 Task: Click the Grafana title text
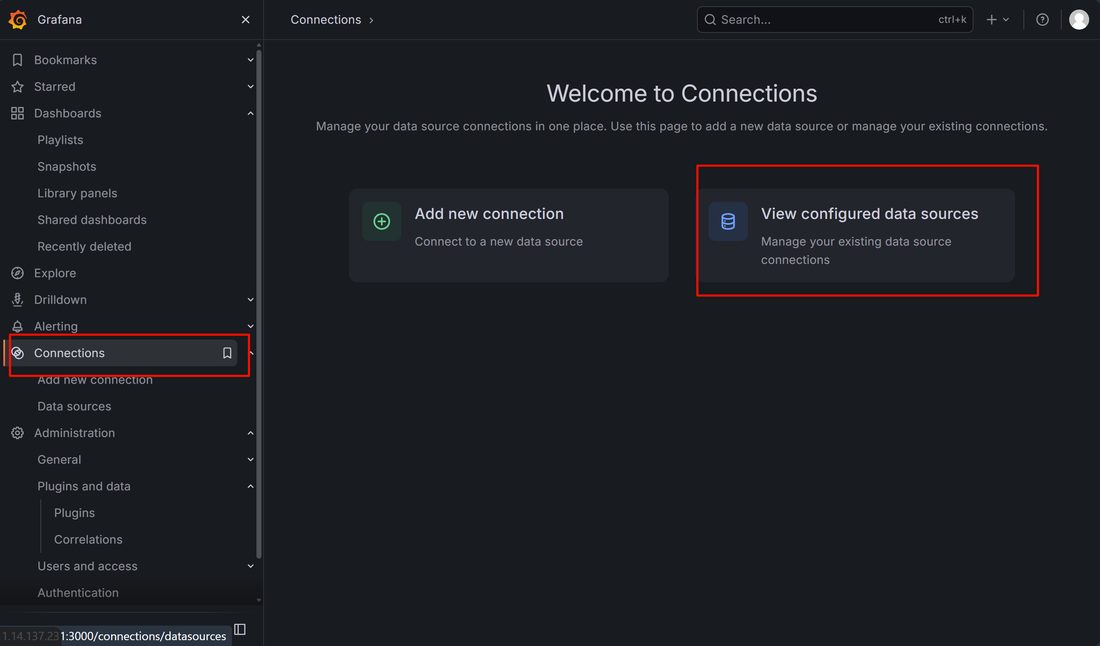(x=60, y=20)
